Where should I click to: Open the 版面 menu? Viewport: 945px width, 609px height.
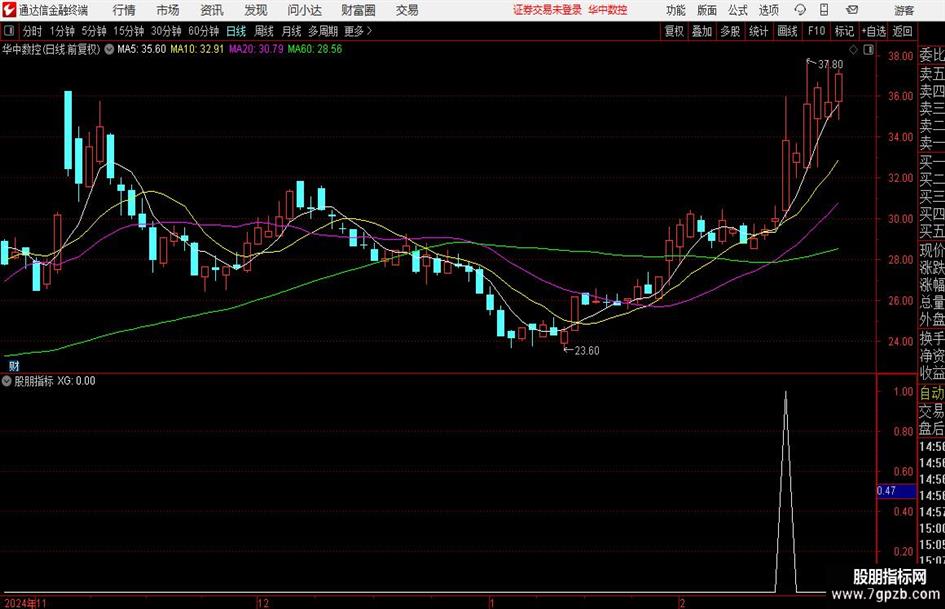click(706, 10)
